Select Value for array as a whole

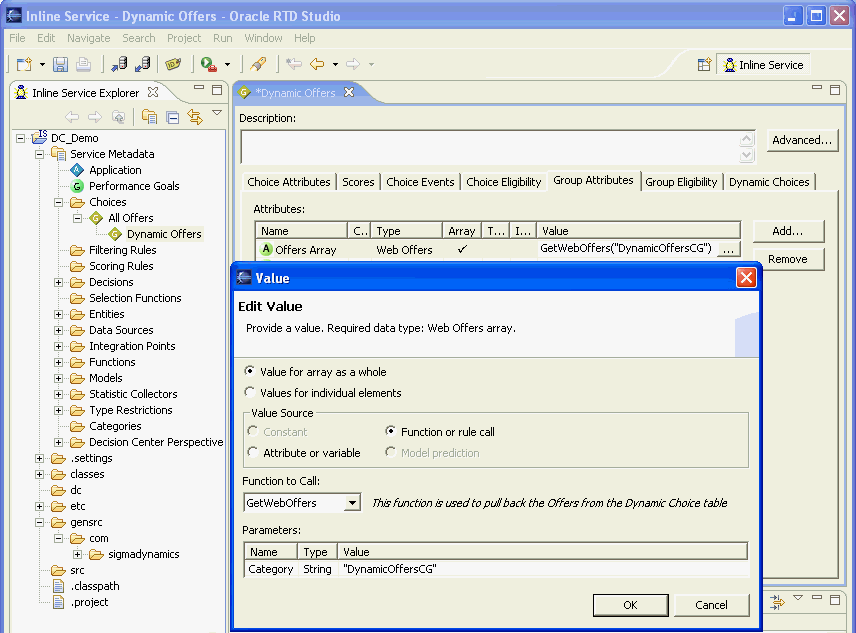249,371
